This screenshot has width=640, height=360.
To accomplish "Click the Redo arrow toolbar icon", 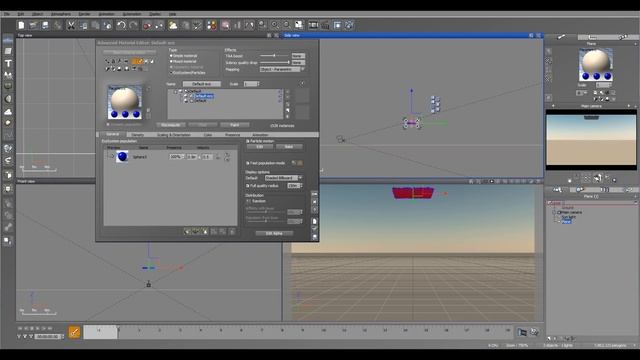I will click(x=133, y=25).
